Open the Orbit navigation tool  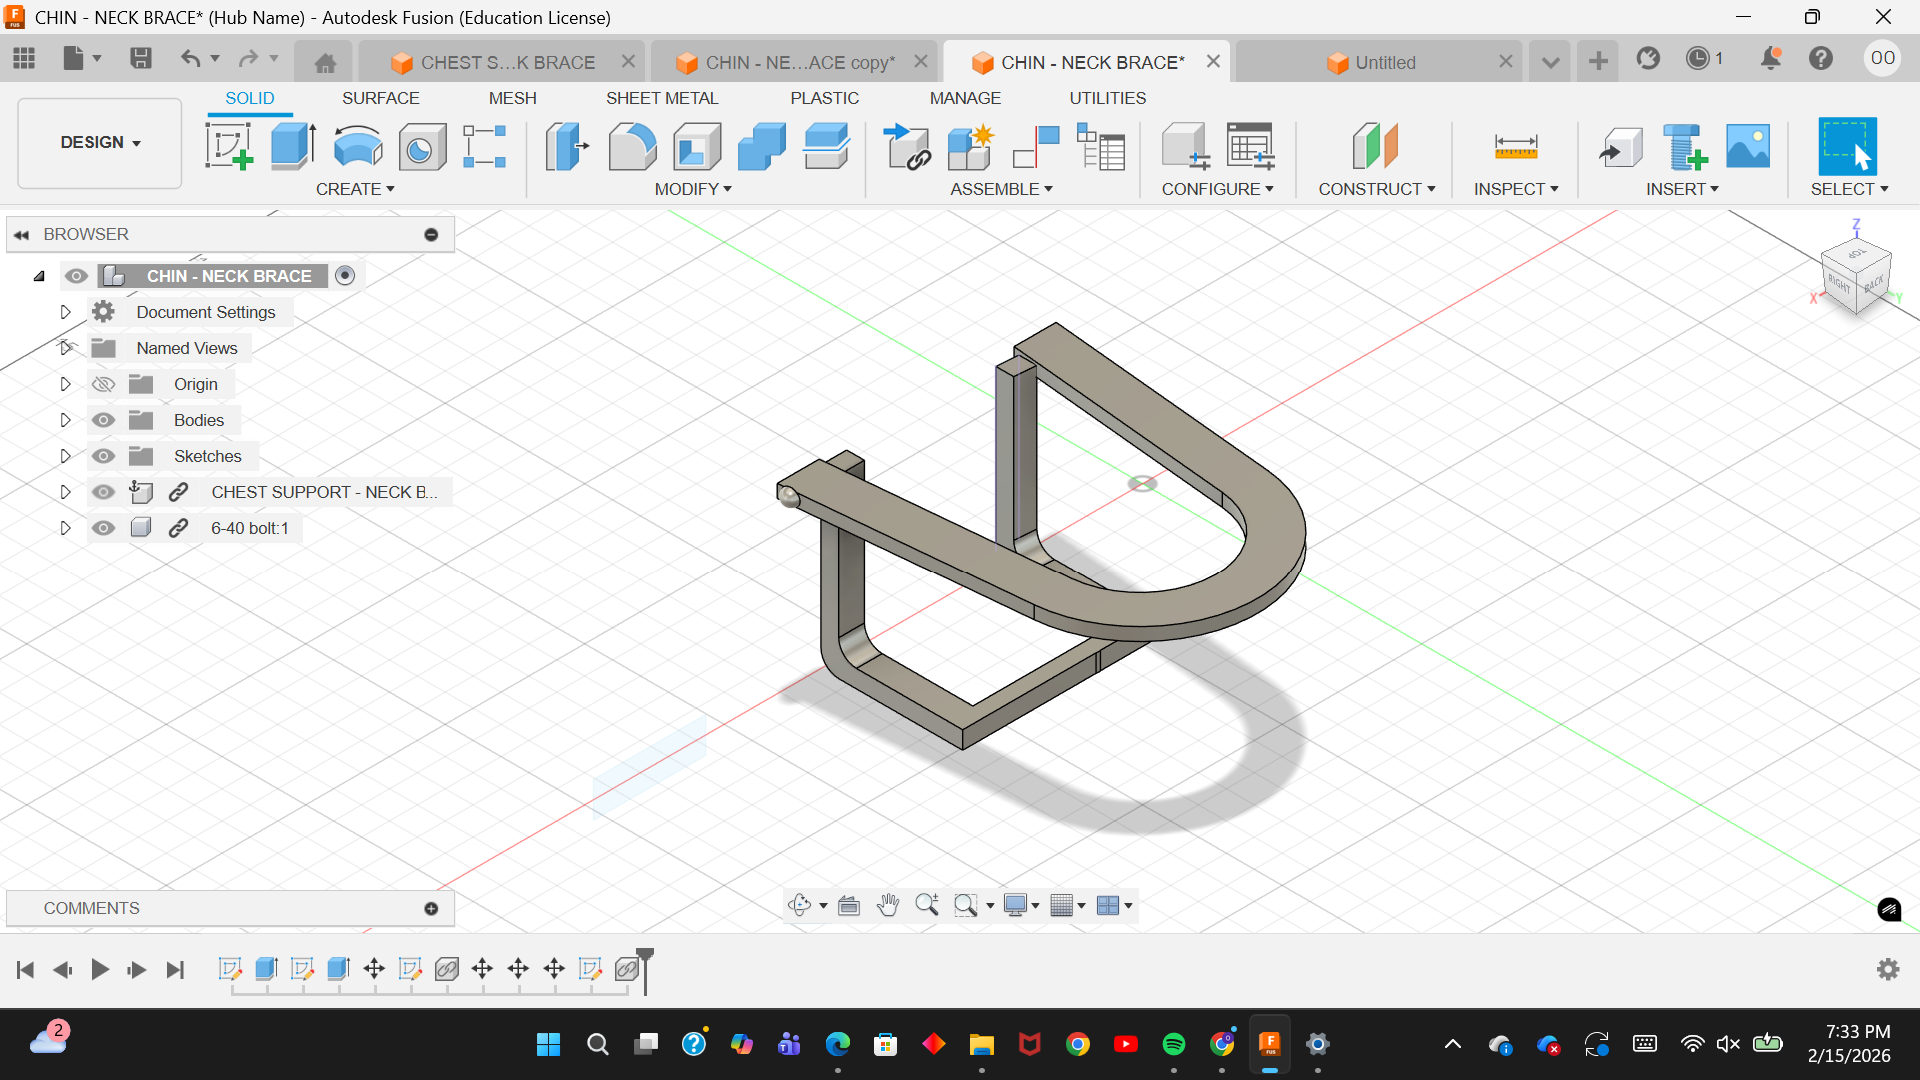(x=799, y=906)
